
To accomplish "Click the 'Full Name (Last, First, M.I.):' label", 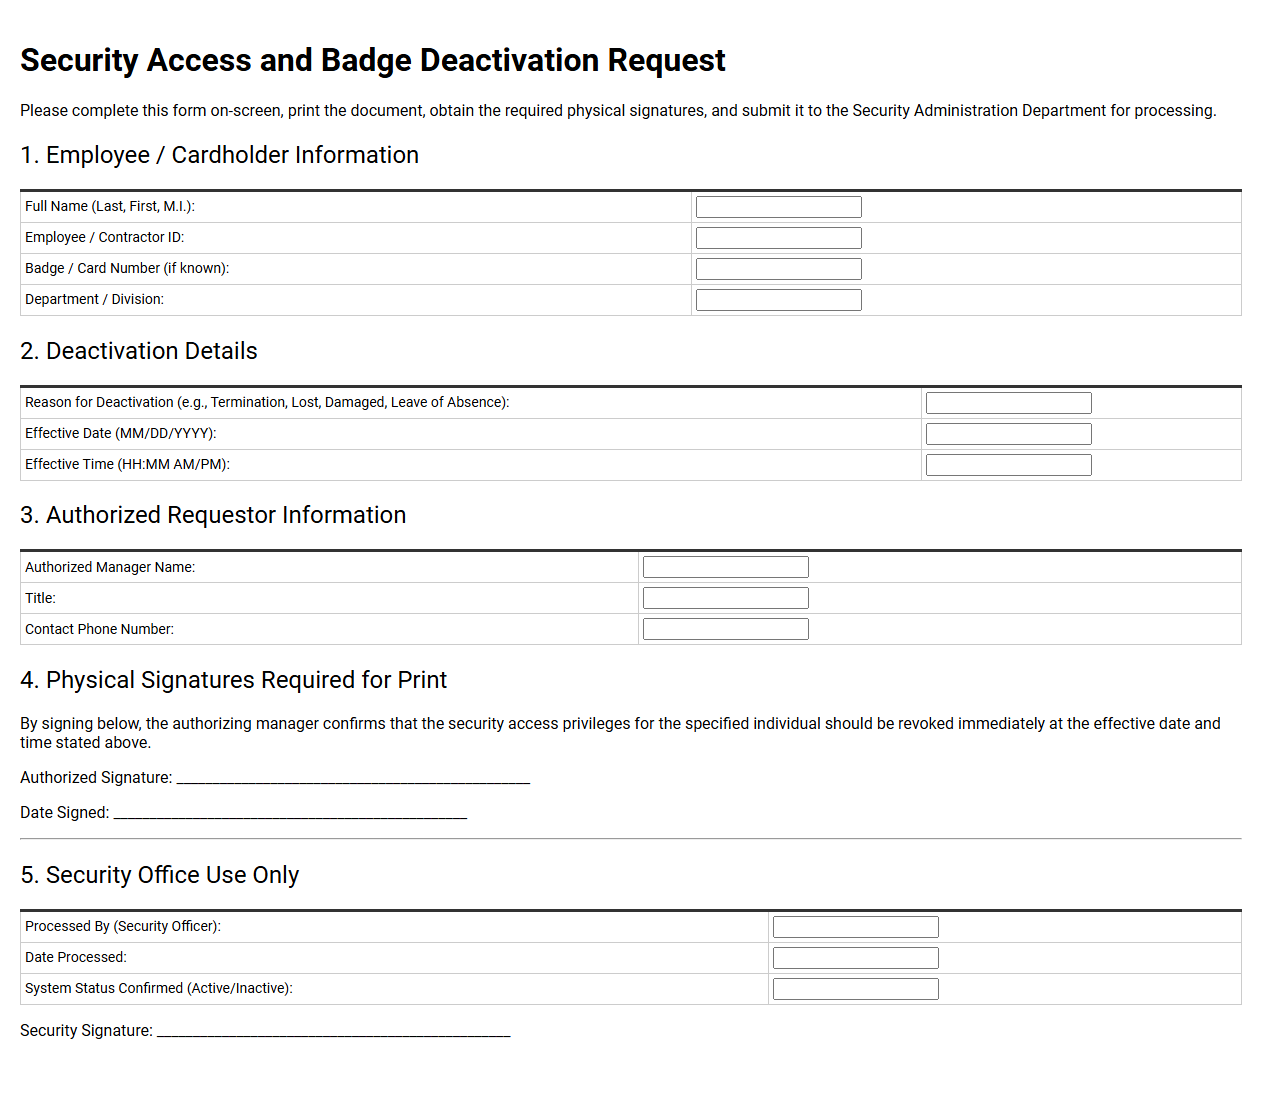I will (110, 206).
